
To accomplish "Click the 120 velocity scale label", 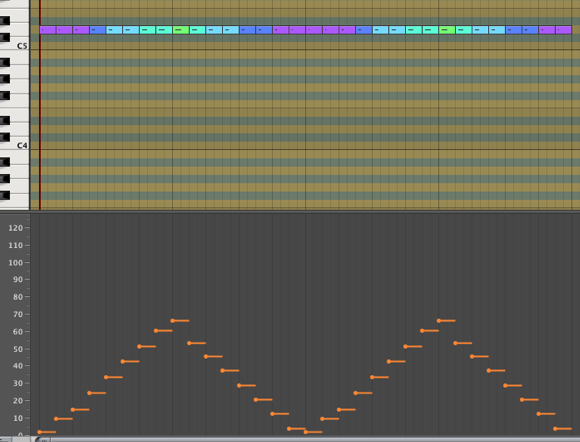I will [x=16, y=228].
